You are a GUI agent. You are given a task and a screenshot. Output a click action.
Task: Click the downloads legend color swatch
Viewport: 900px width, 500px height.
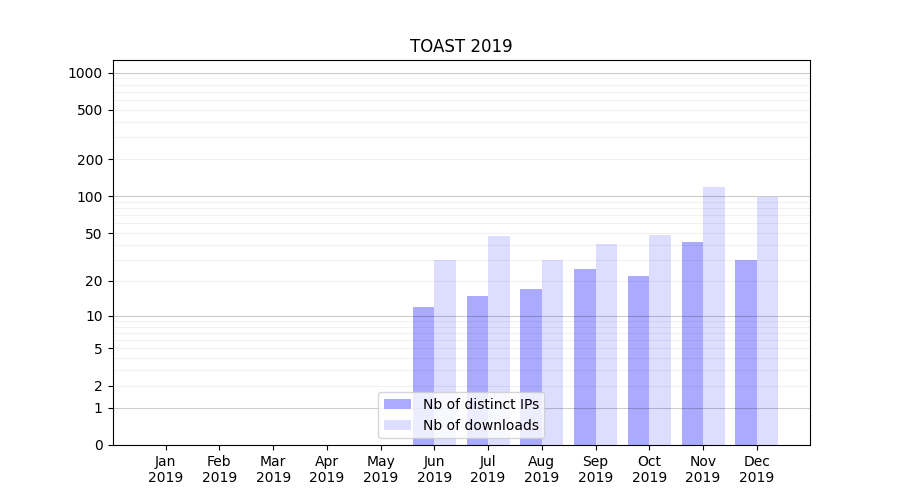(398, 425)
